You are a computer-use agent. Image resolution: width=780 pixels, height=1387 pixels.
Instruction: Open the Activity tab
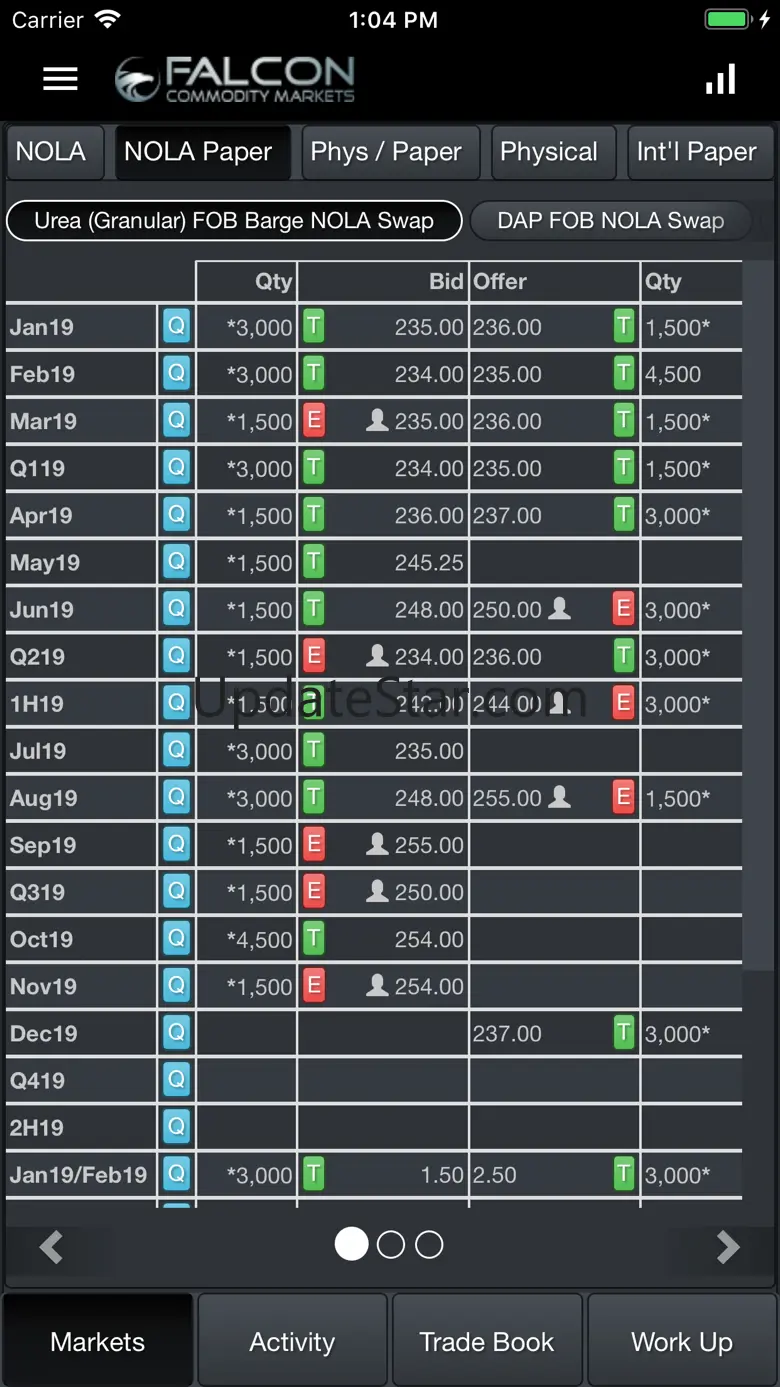[292, 1341]
